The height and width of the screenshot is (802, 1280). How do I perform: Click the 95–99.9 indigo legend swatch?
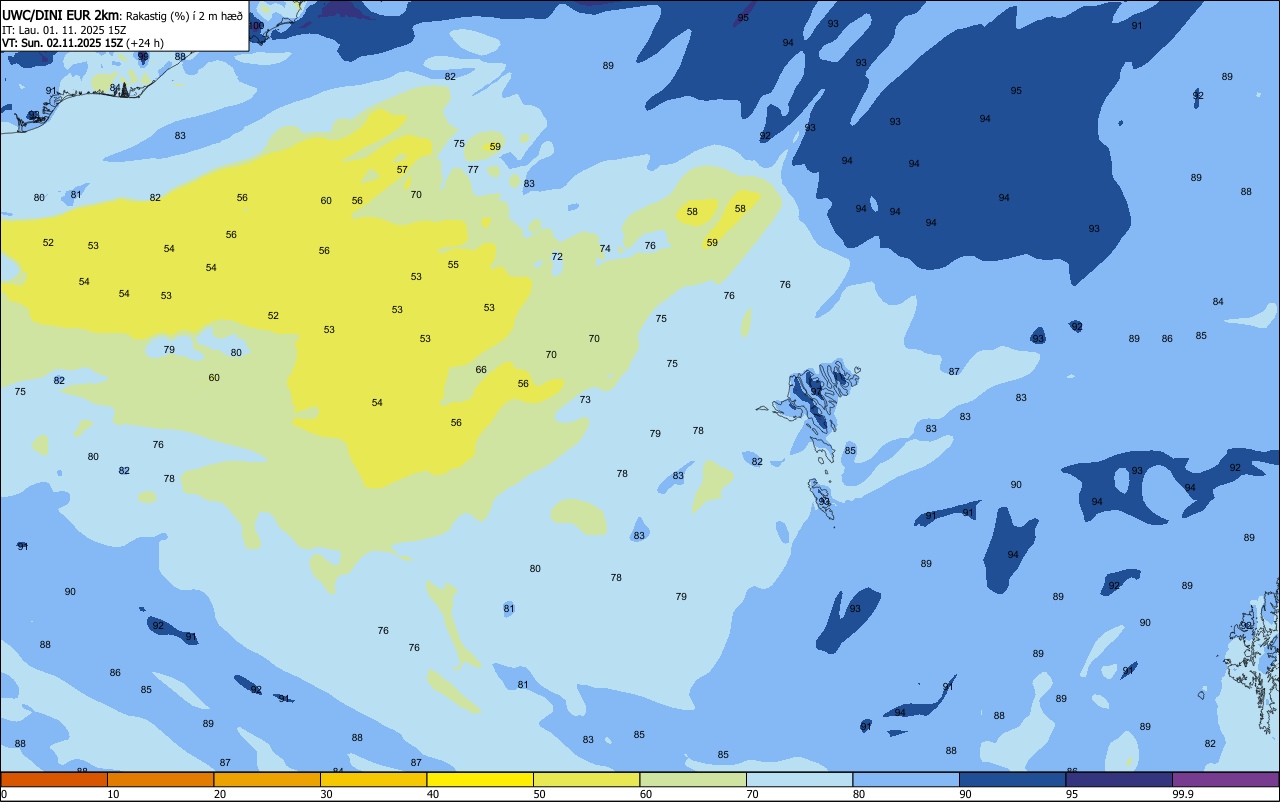pyautogui.click(x=1119, y=779)
